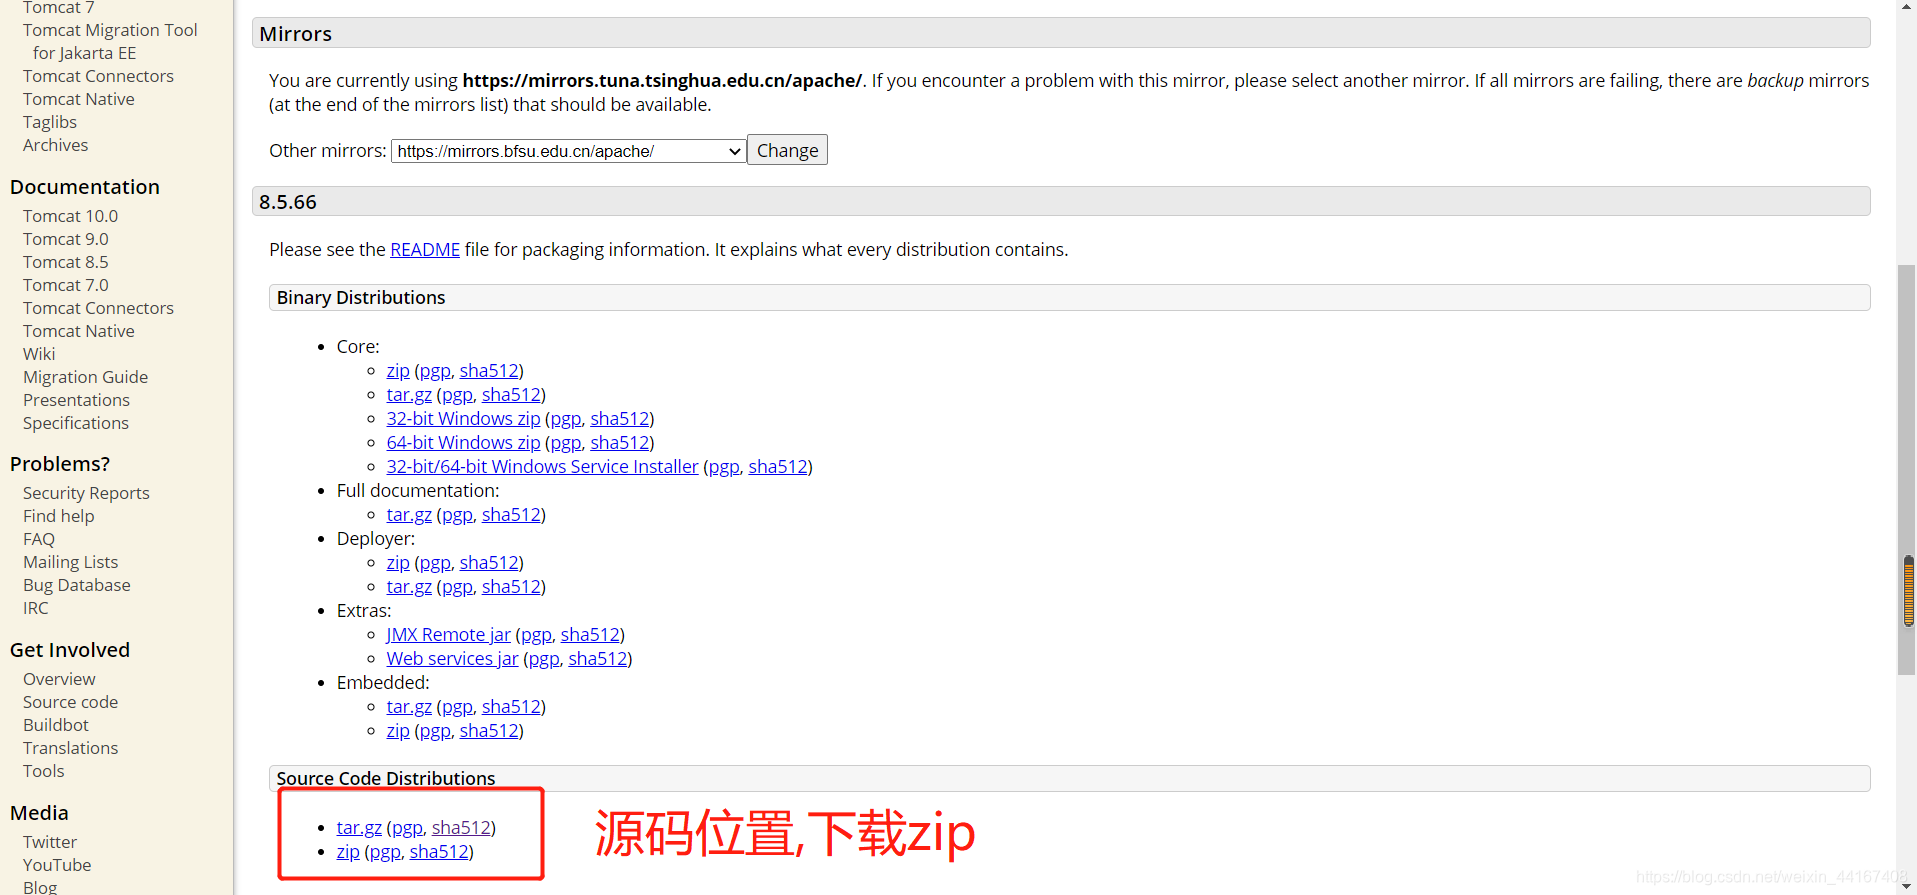This screenshot has height=895, width=1917.
Task: Open sha512 for Windows Service Installer
Action: 778,467
